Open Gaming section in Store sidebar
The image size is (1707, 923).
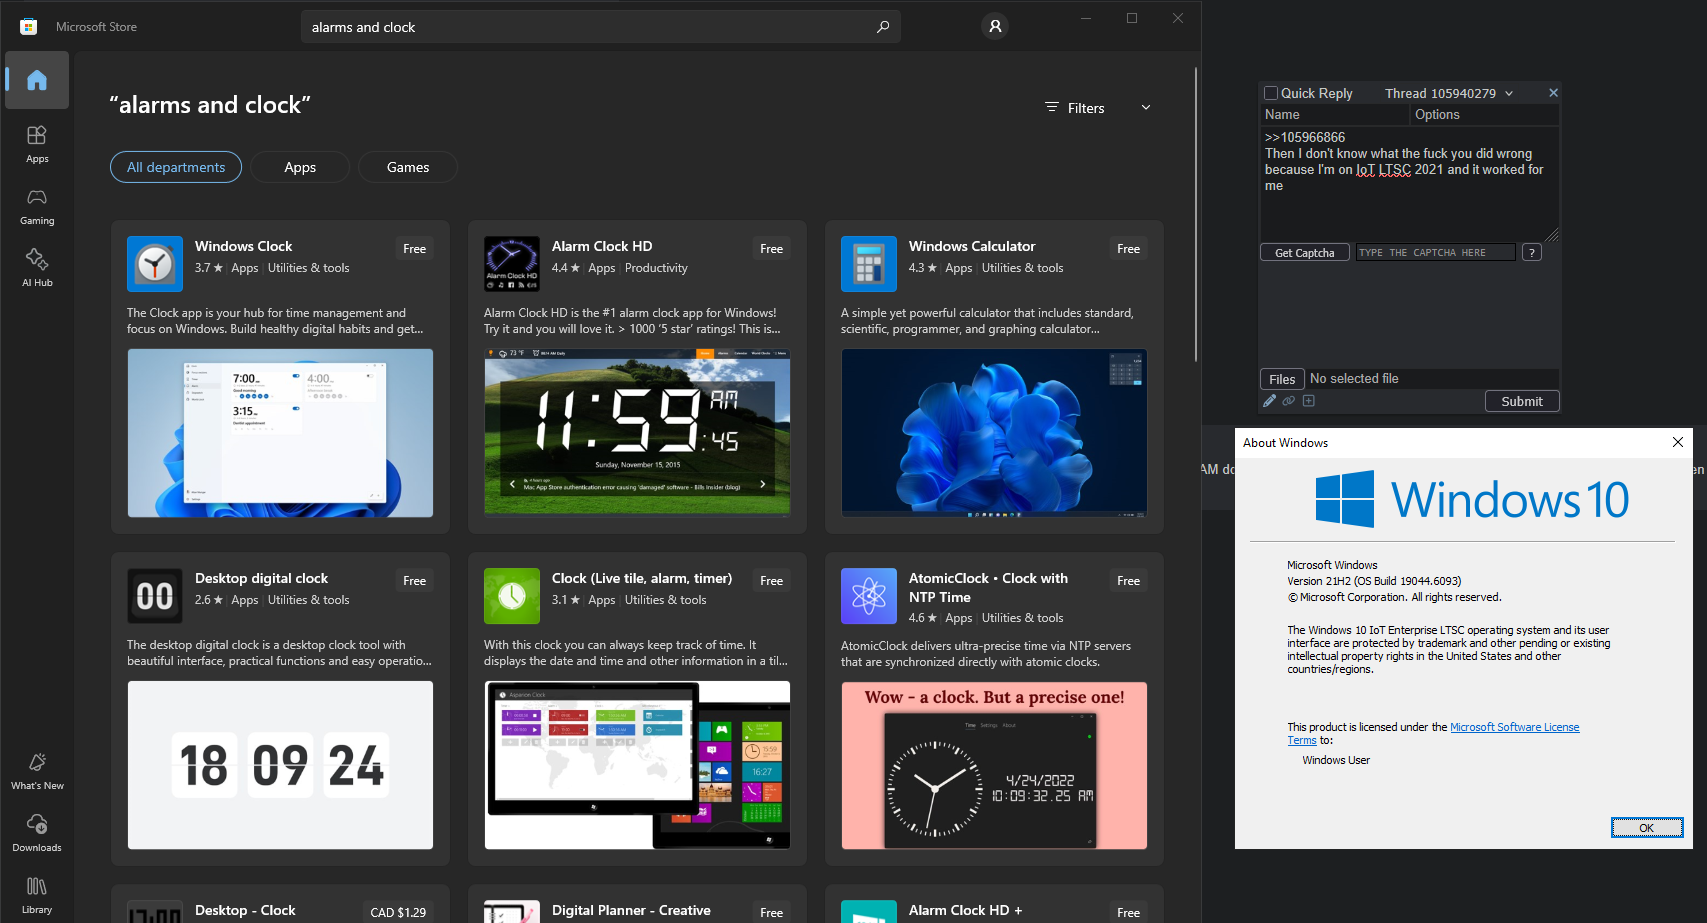pyautogui.click(x=37, y=206)
